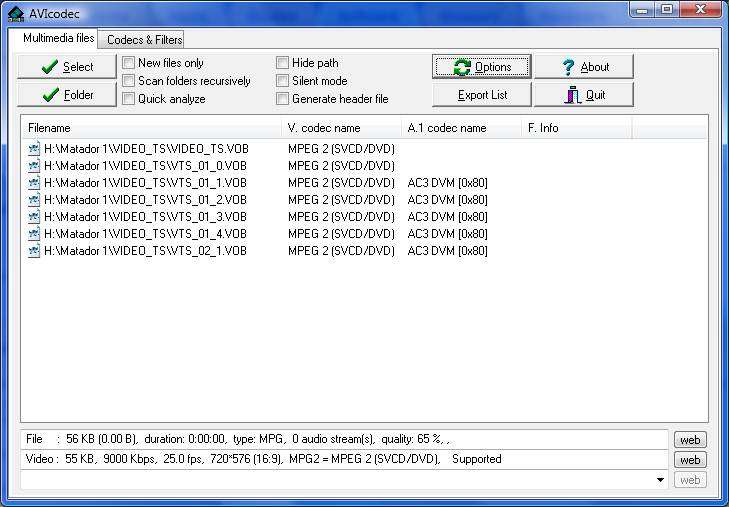Click green checkmark on Select button

pyautogui.click(x=50, y=66)
